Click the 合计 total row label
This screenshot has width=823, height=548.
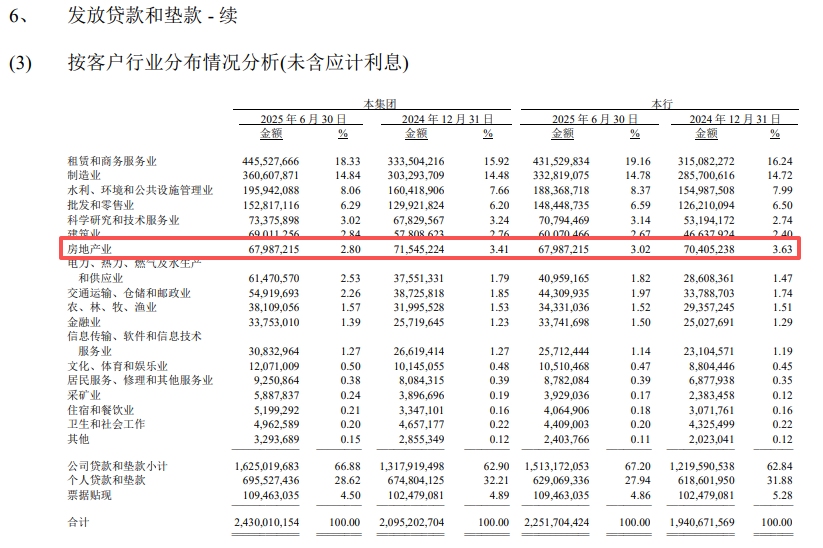point(78,522)
